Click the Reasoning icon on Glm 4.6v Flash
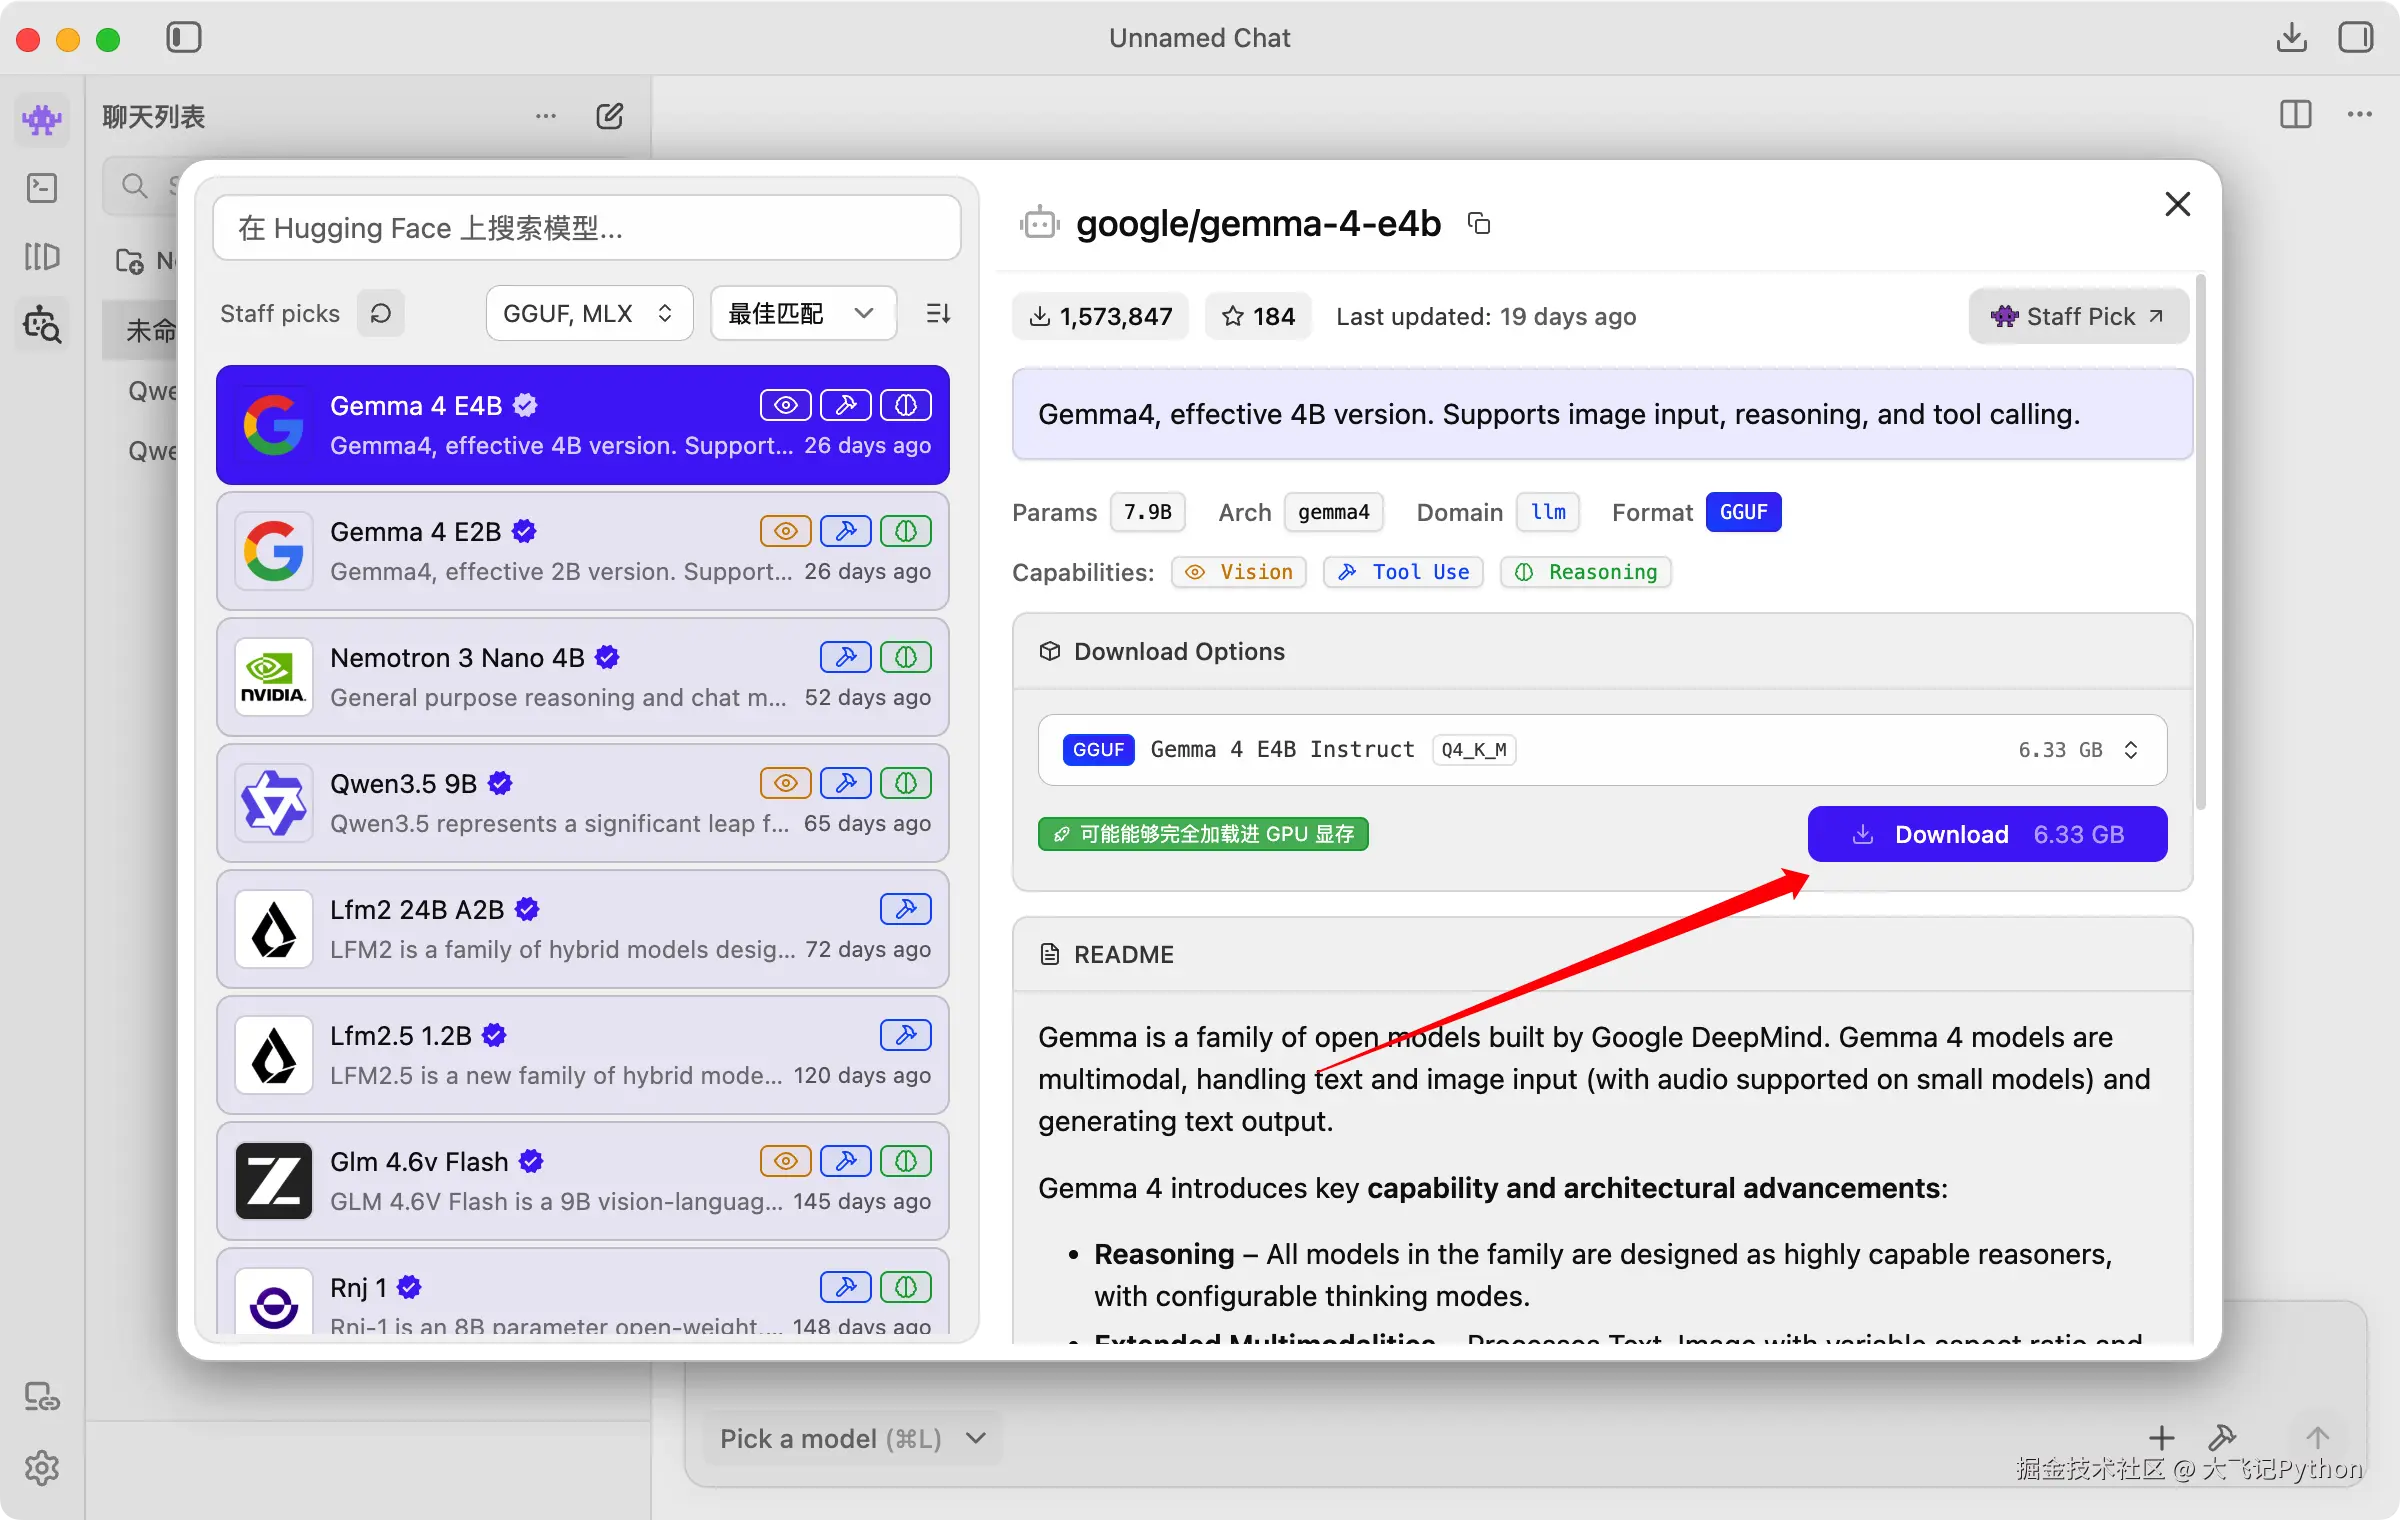 (x=906, y=1161)
